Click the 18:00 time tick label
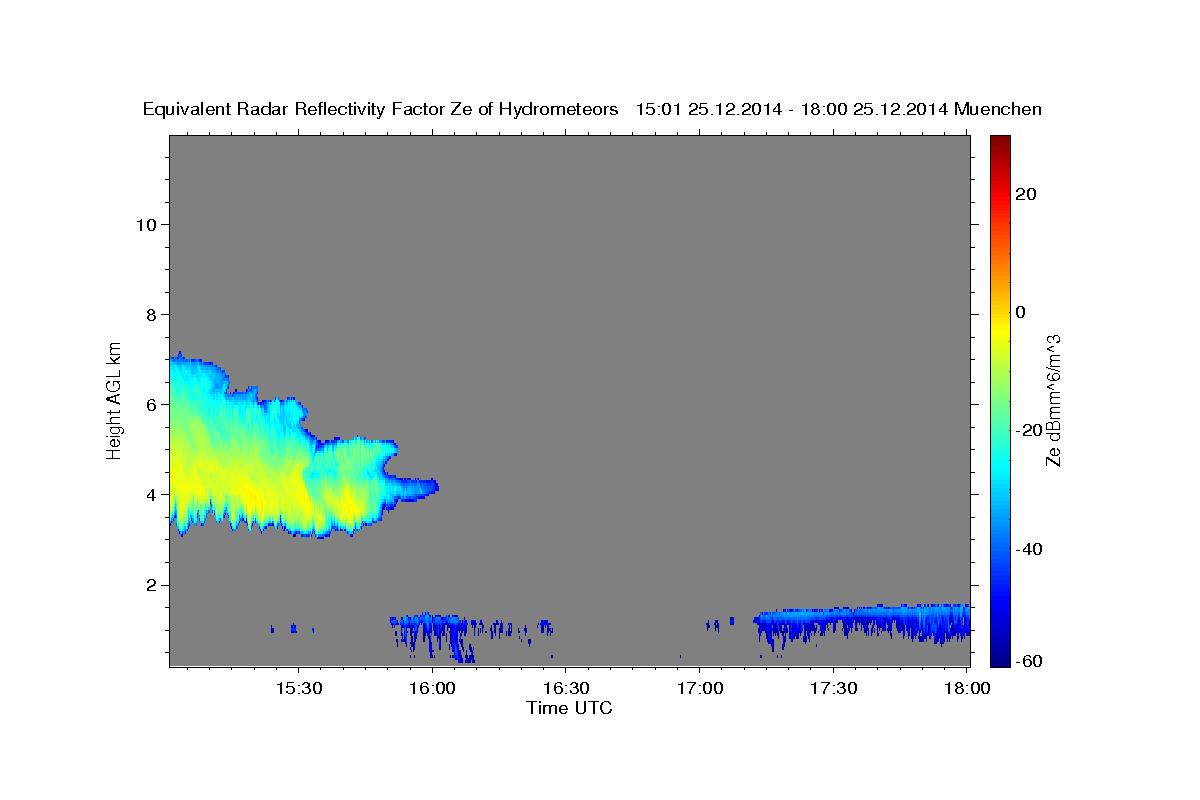The image size is (1200, 800). tap(966, 688)
